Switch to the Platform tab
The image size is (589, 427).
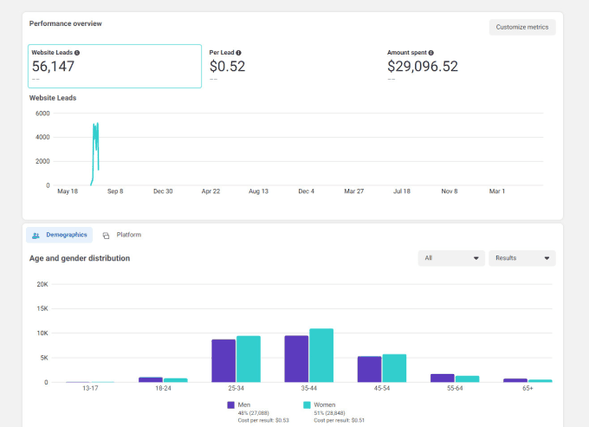[122, 235]
